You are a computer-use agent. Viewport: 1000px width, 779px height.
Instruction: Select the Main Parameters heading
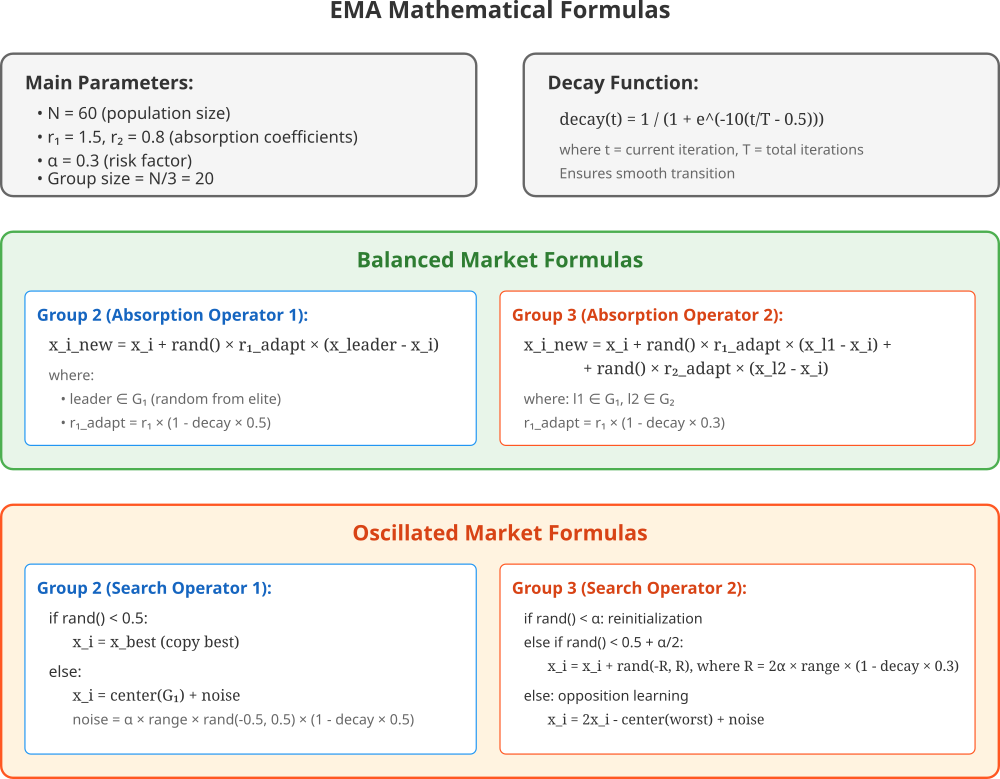[109, 83]
